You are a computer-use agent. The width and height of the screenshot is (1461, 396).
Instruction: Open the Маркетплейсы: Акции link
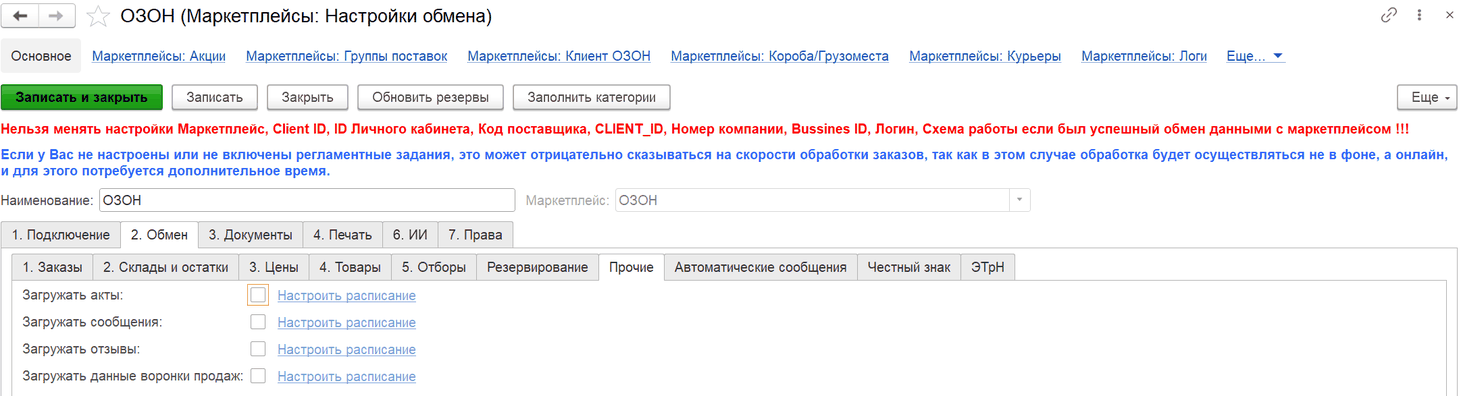pyautogui.click(x=159, y=56)
